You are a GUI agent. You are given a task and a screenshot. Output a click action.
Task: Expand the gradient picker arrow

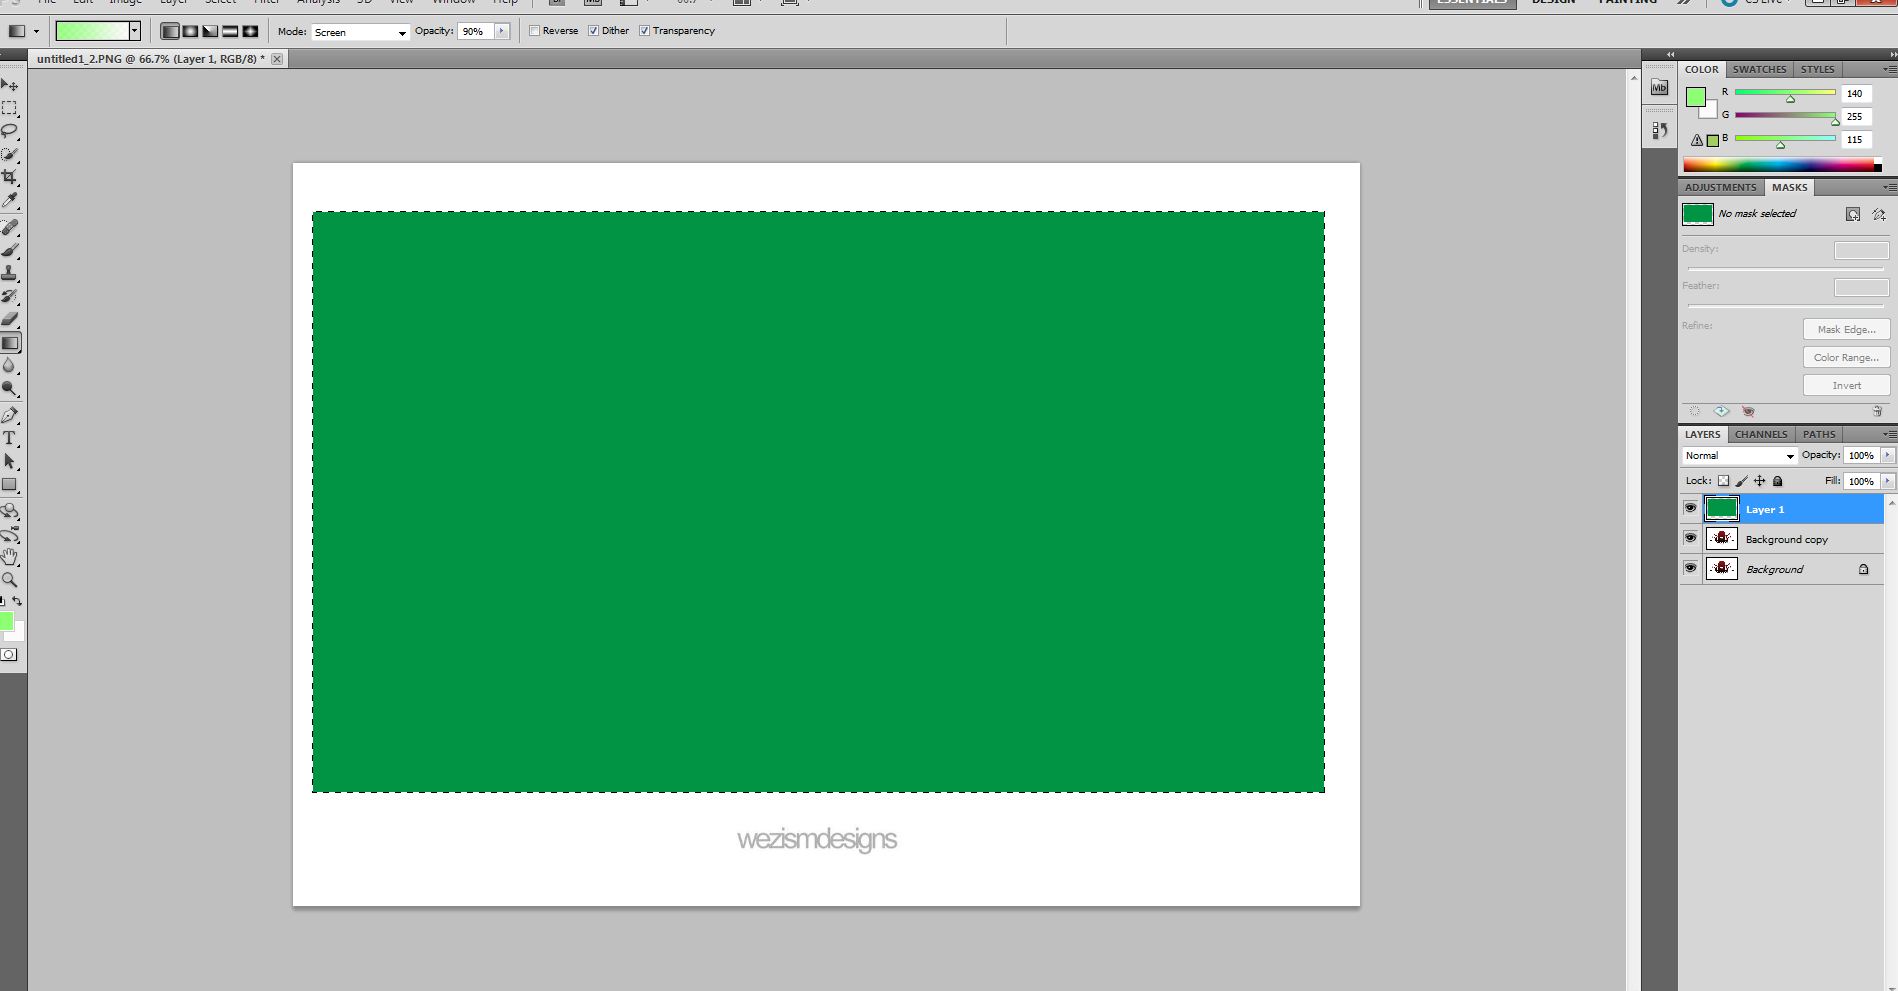[x=134, y=31]
